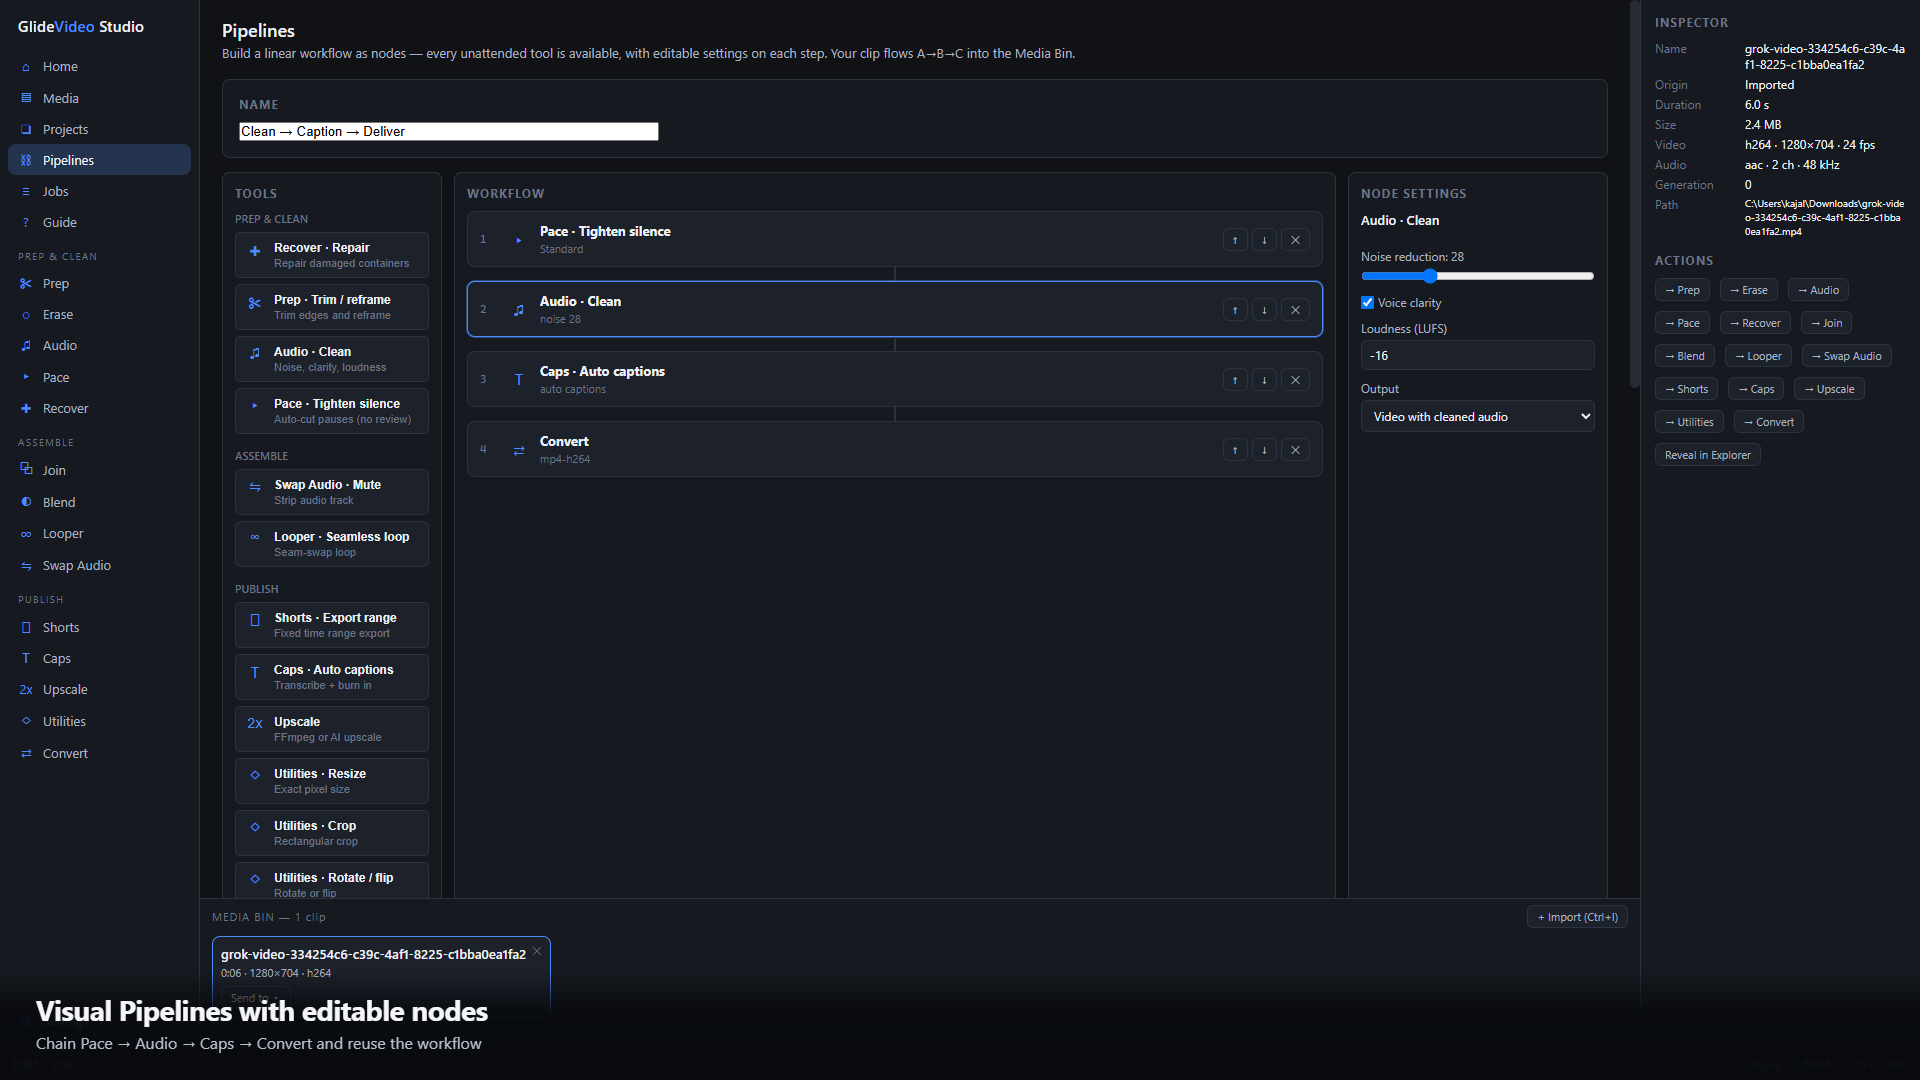
Task: Add Recover Repair tool to workflow
Action: [331, 255]
